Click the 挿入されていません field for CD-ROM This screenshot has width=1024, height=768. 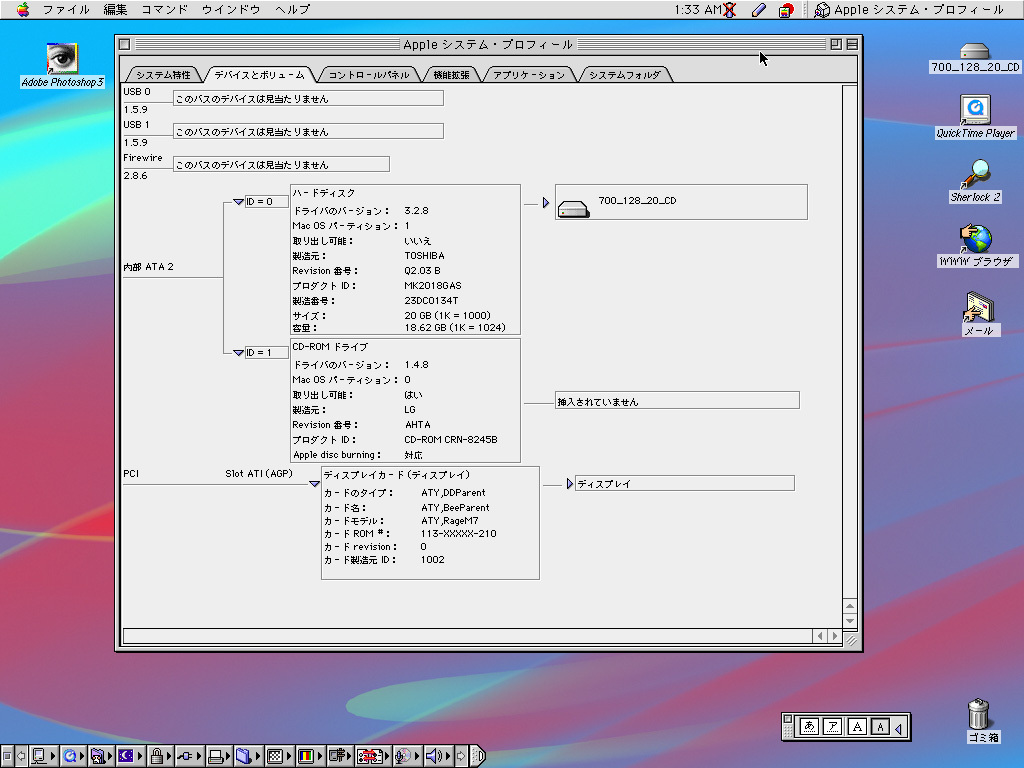point(677,401)
